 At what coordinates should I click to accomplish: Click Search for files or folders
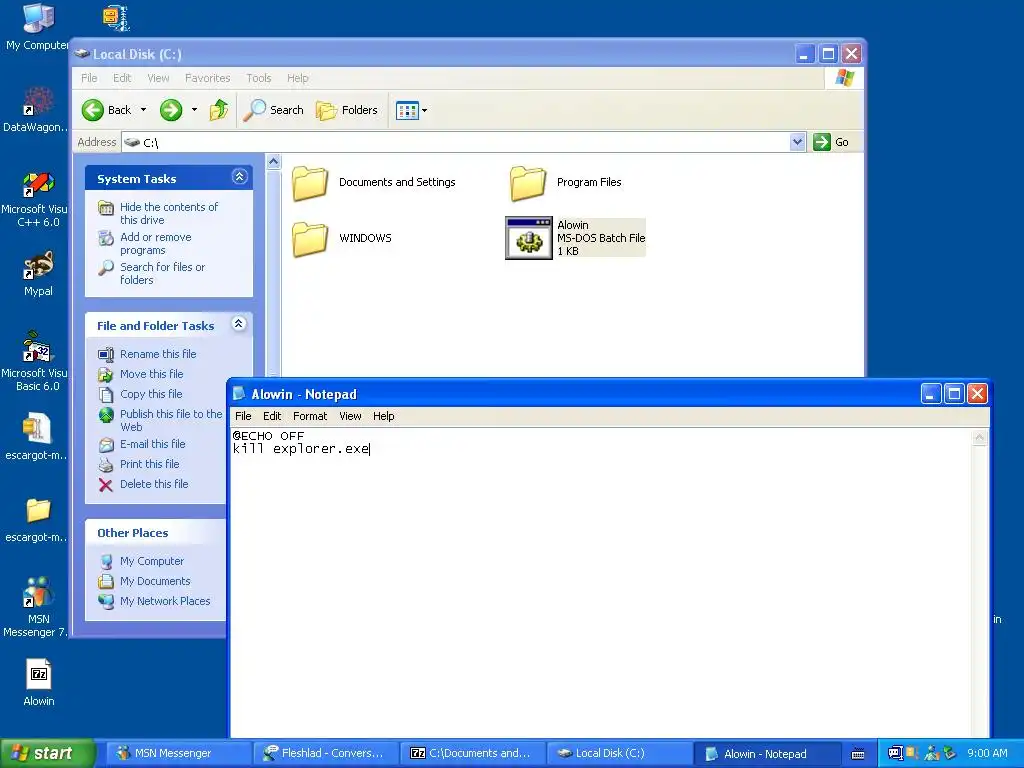162,274
